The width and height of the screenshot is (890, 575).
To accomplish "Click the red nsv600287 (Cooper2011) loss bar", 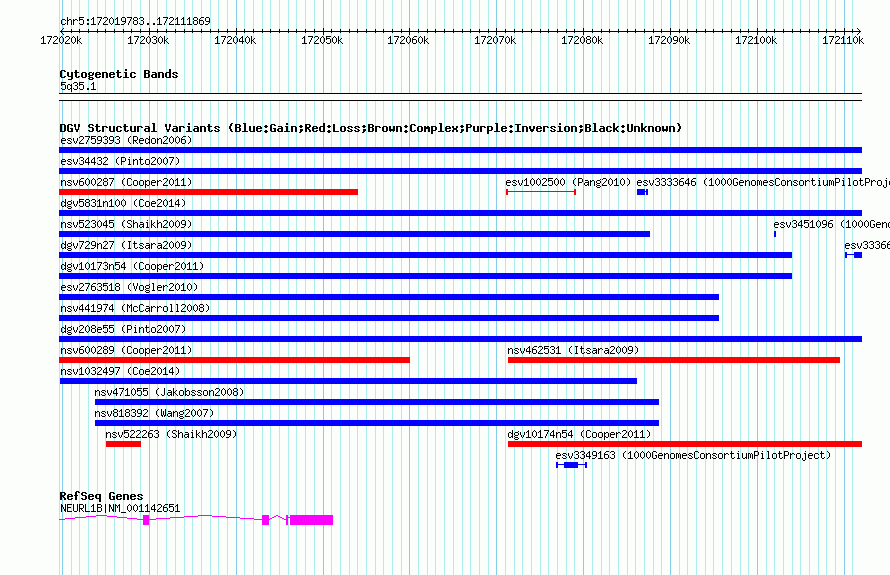I will click(x=208, y=192).
